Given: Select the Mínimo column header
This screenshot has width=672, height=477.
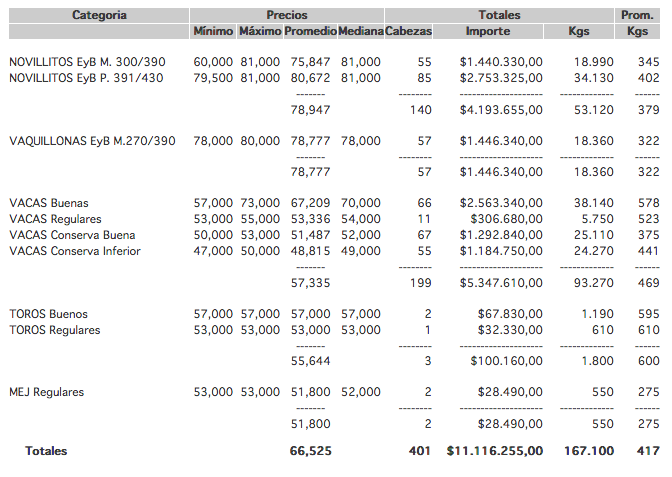Looking at the screenshot, I should [x=213, y=31].
